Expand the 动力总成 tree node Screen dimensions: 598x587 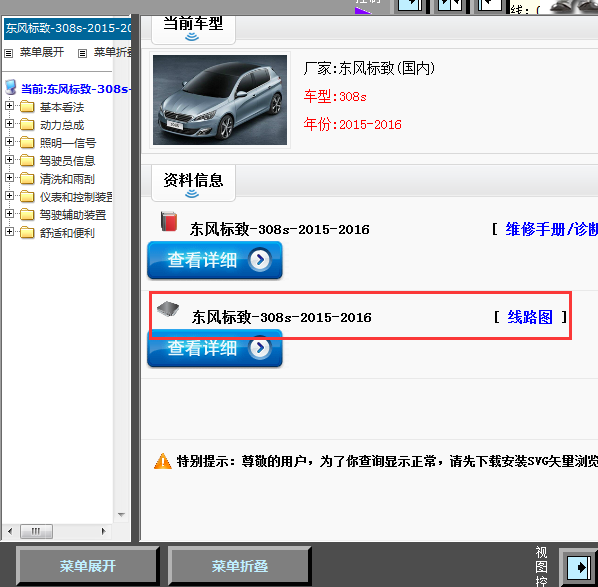click(10, 124)
